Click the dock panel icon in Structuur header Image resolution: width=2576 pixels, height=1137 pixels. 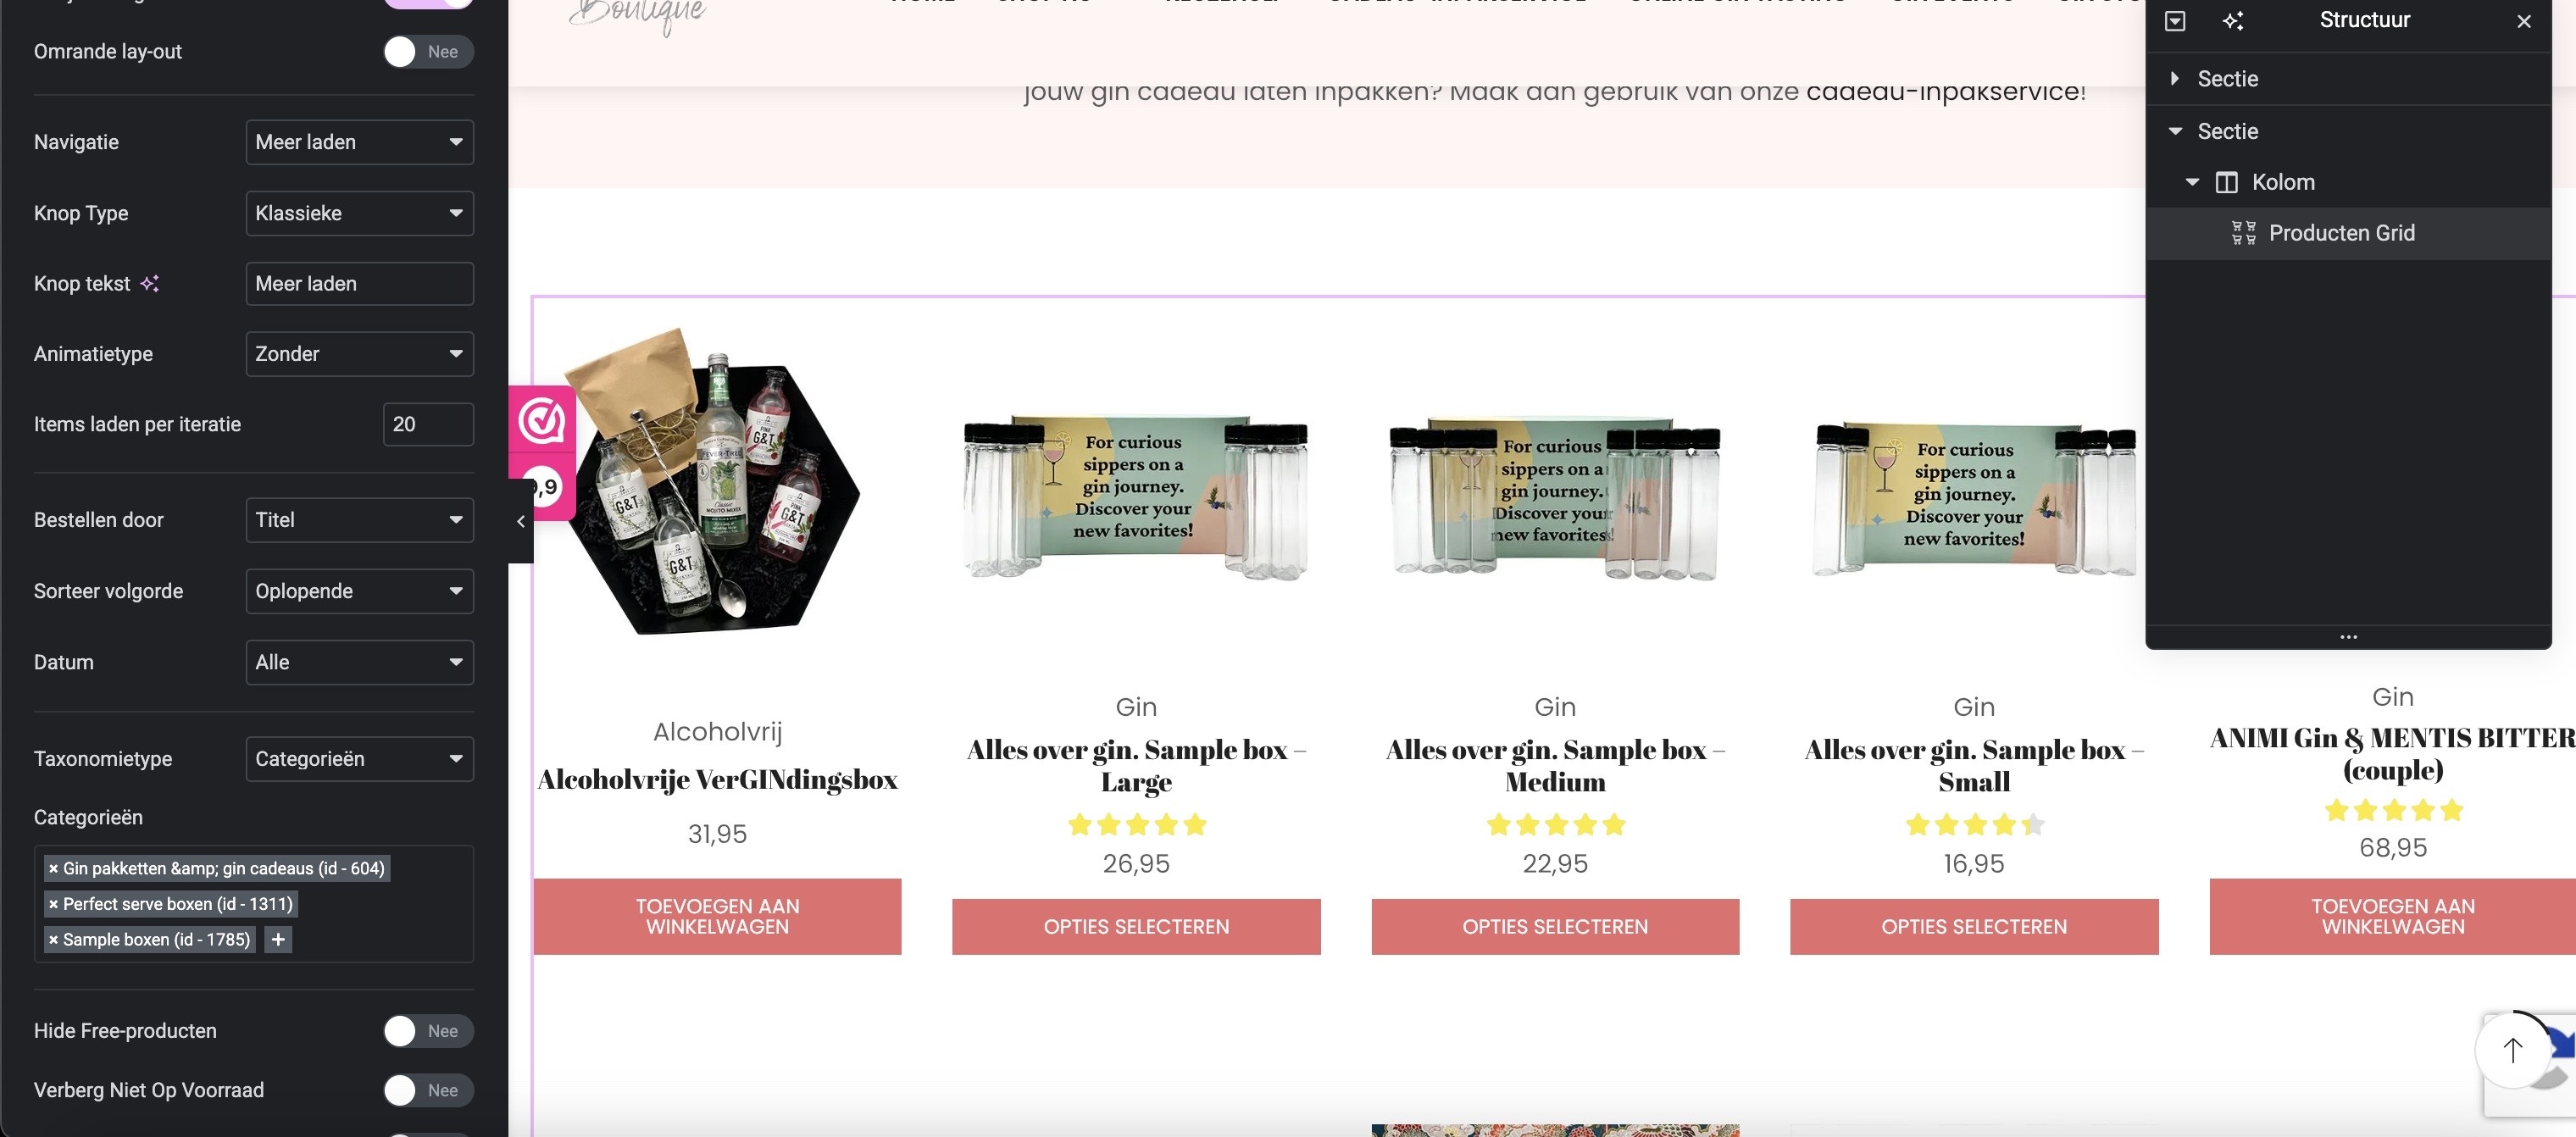(x=2175, y=20)
